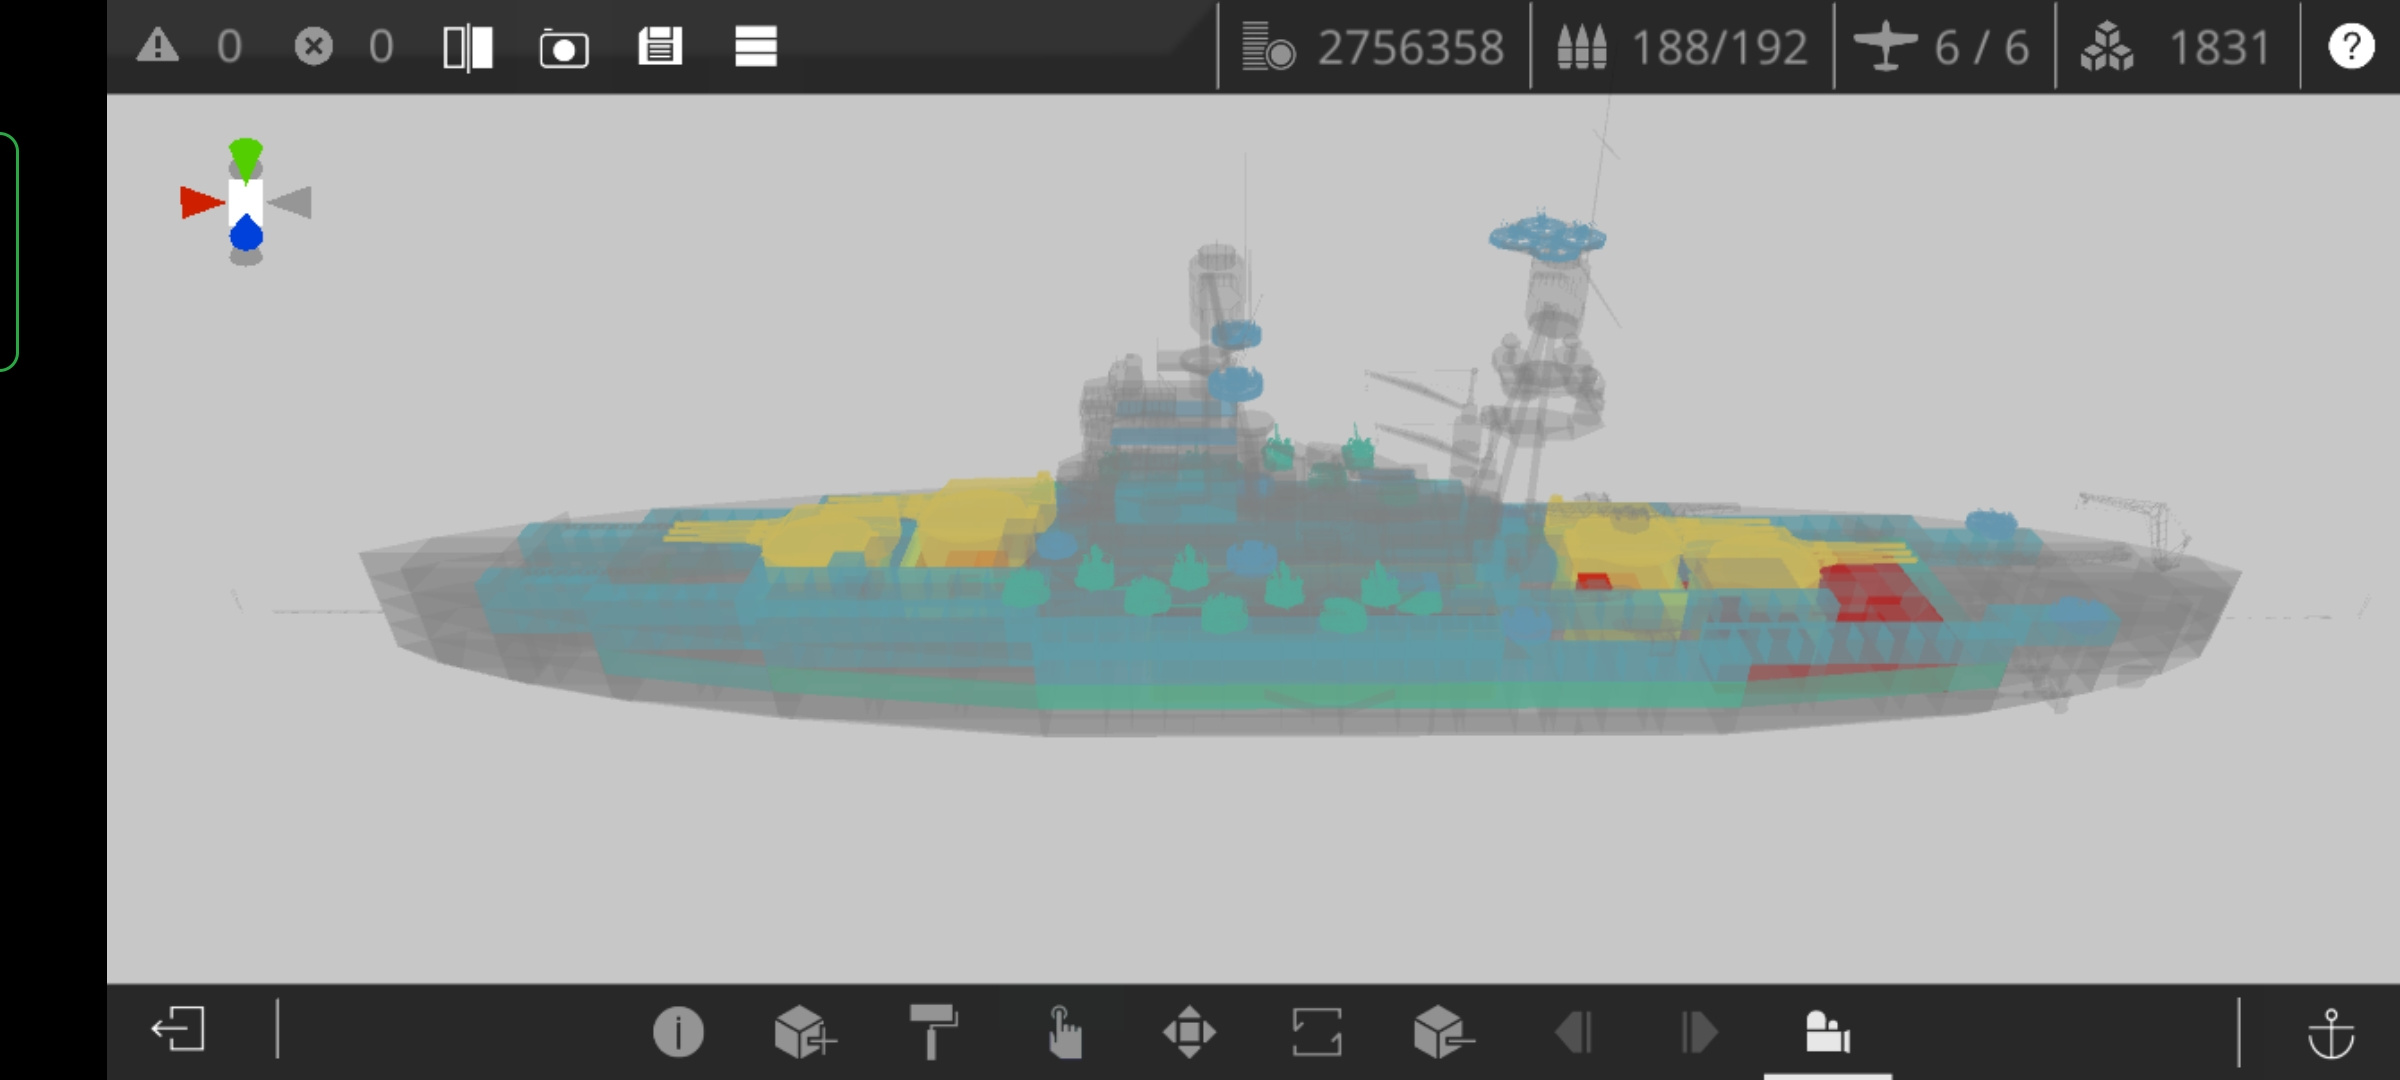This screenshot has height=1080, width=2400.
Task: Select the paint roller tool
Action: point(933,1031)
